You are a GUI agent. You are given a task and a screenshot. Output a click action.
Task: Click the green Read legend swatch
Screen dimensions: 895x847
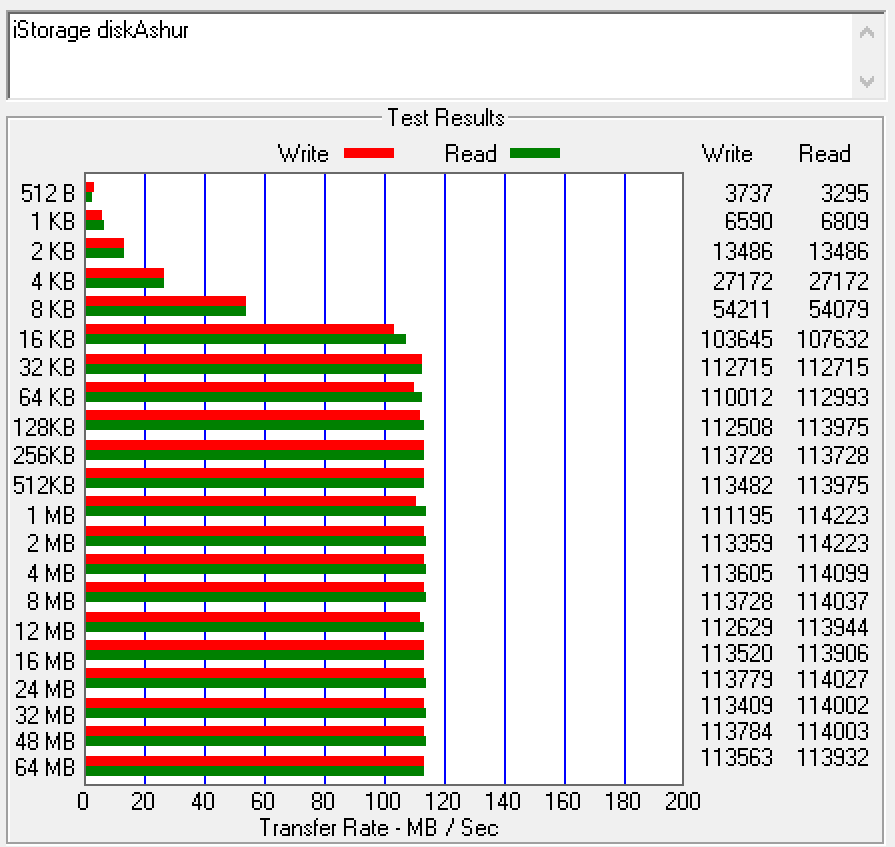point(534,153)
